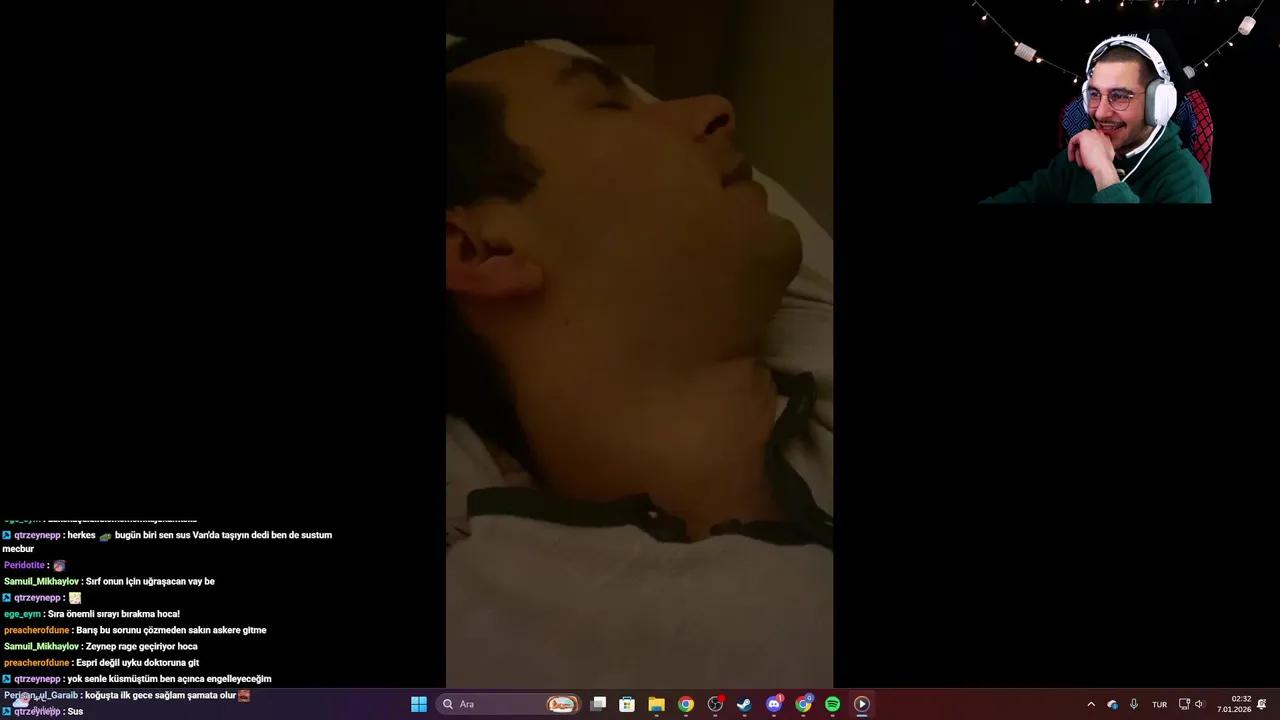Open File Explorer folder icon
Image resolution: width=1280 pixels, height=720 pixels.
click(656, 704)
